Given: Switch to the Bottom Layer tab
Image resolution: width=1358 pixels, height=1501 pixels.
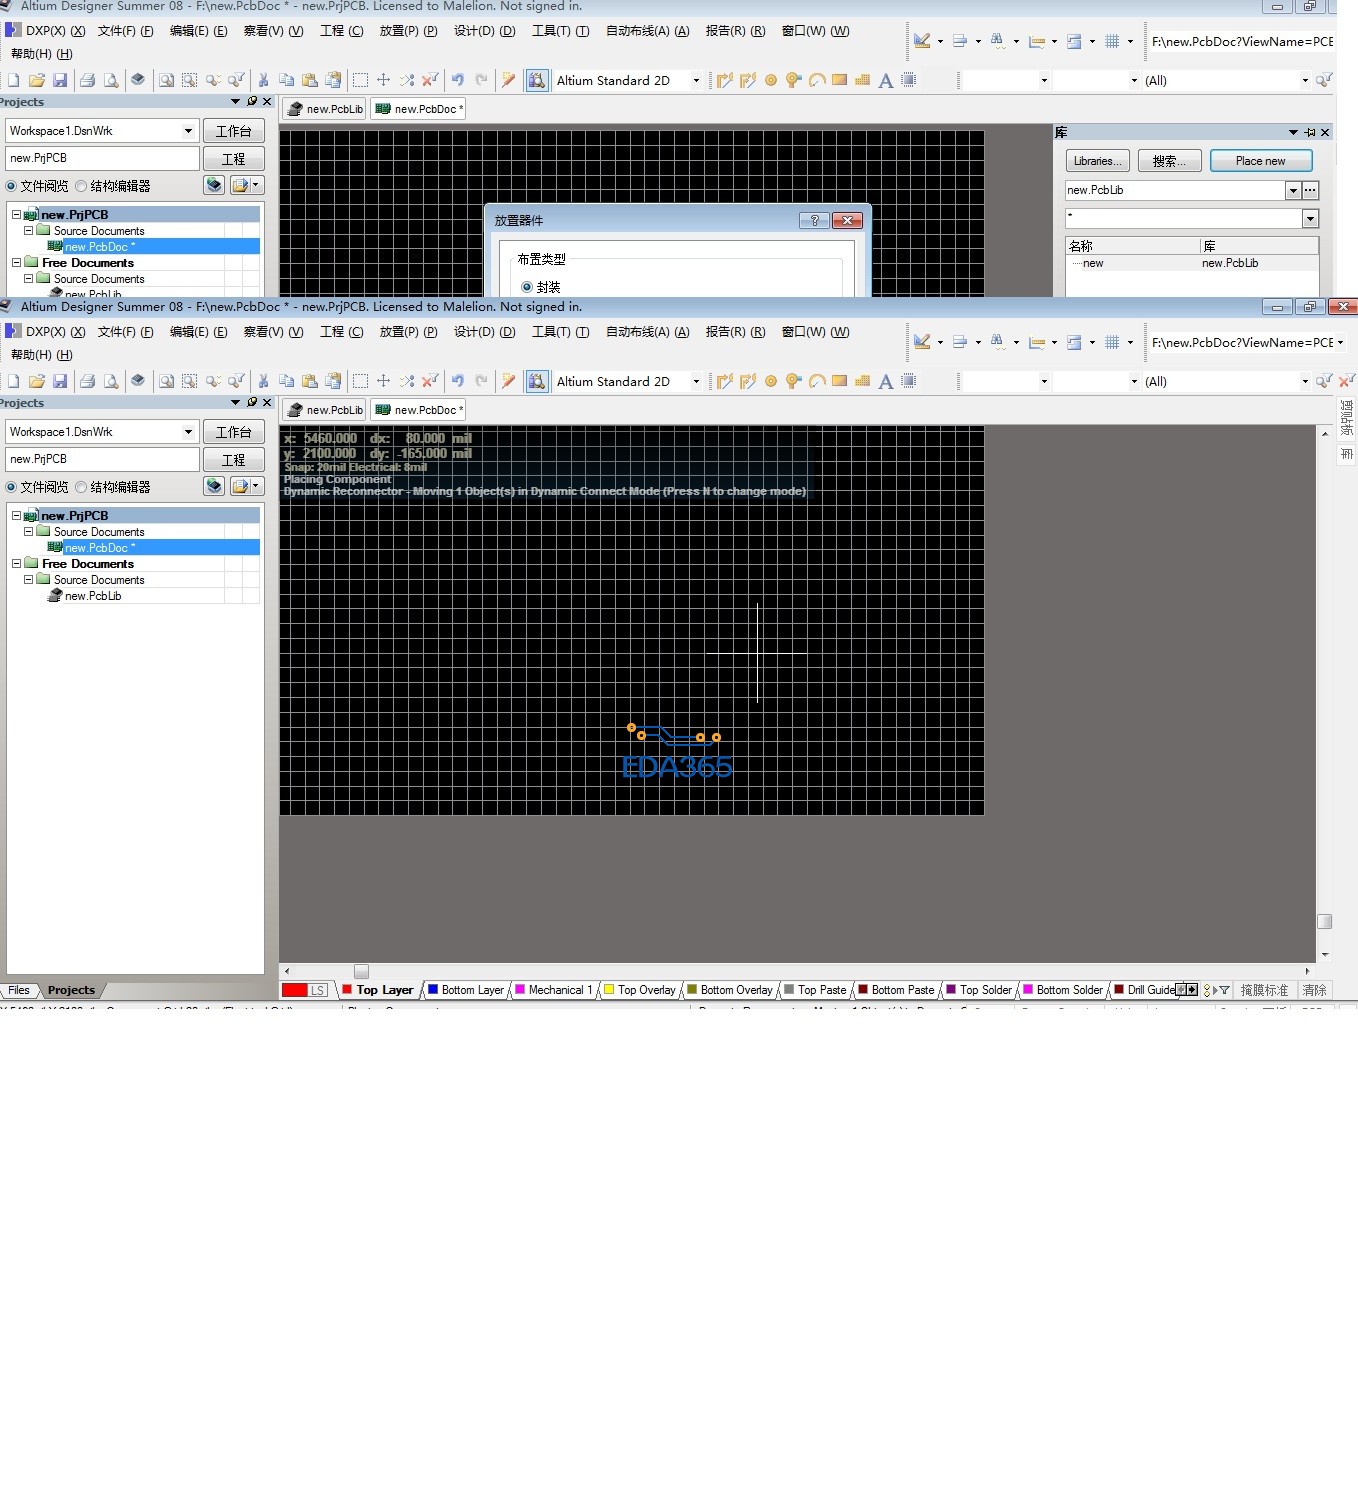Looking at the screenshot, I should click(466, 990).
